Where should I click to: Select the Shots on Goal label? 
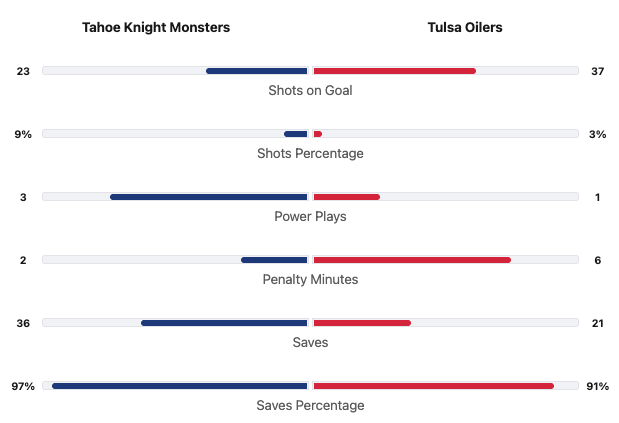tap(310, 90)
